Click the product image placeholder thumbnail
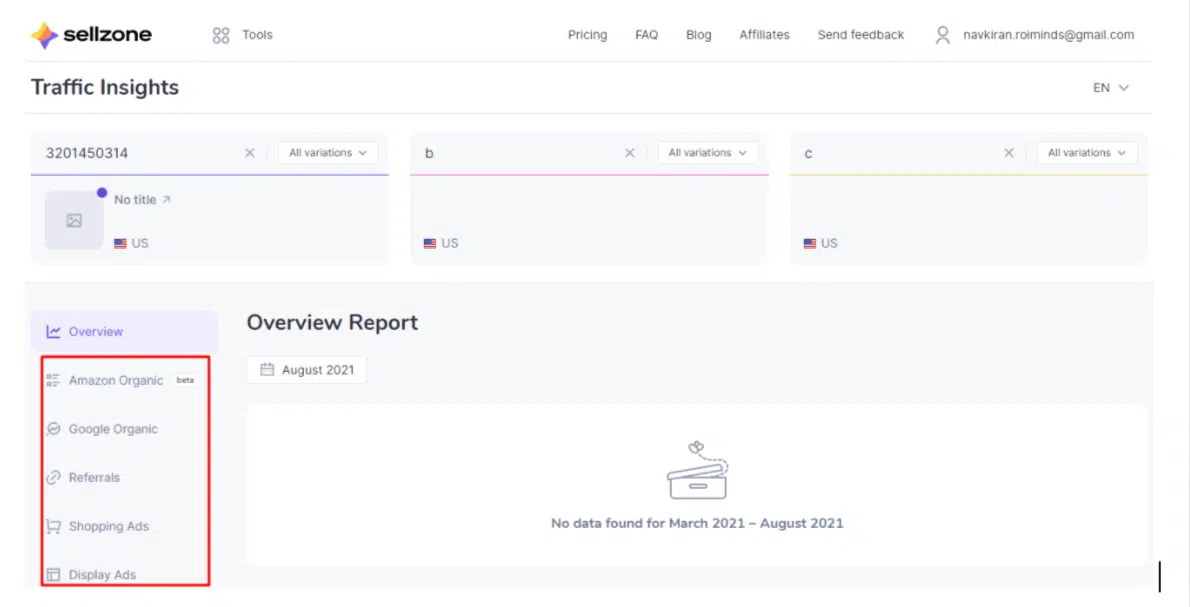 pyautogui.click(x=74, y=220)
